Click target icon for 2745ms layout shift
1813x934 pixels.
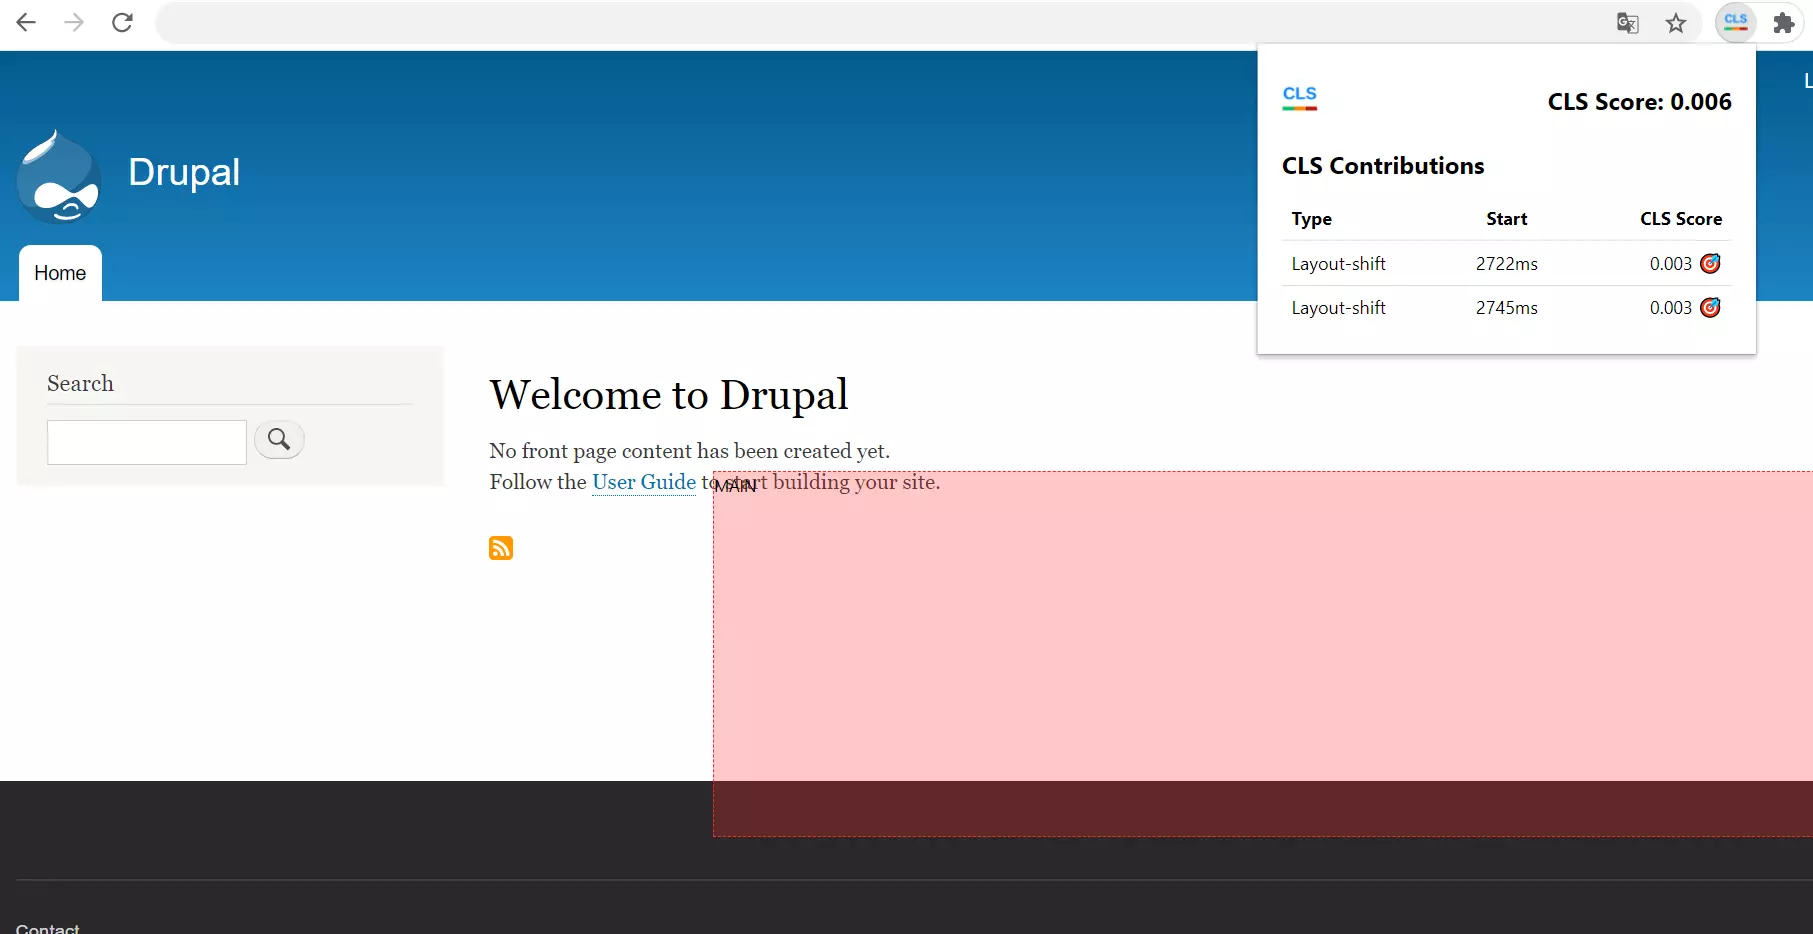1710,307
